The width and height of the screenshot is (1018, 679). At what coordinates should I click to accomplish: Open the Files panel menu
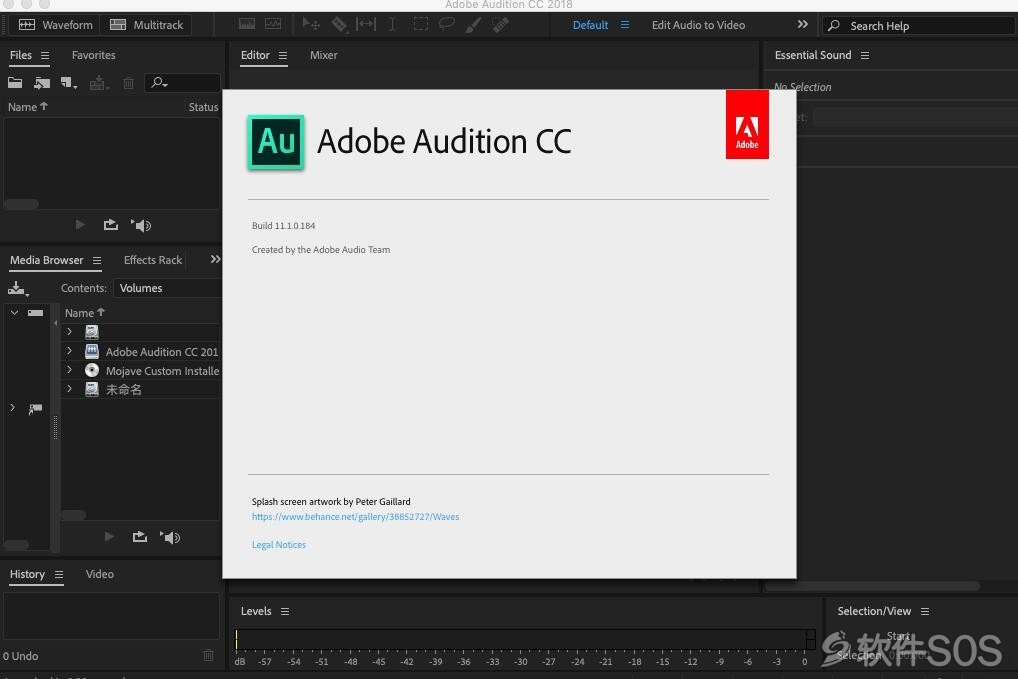pos(45,55)
